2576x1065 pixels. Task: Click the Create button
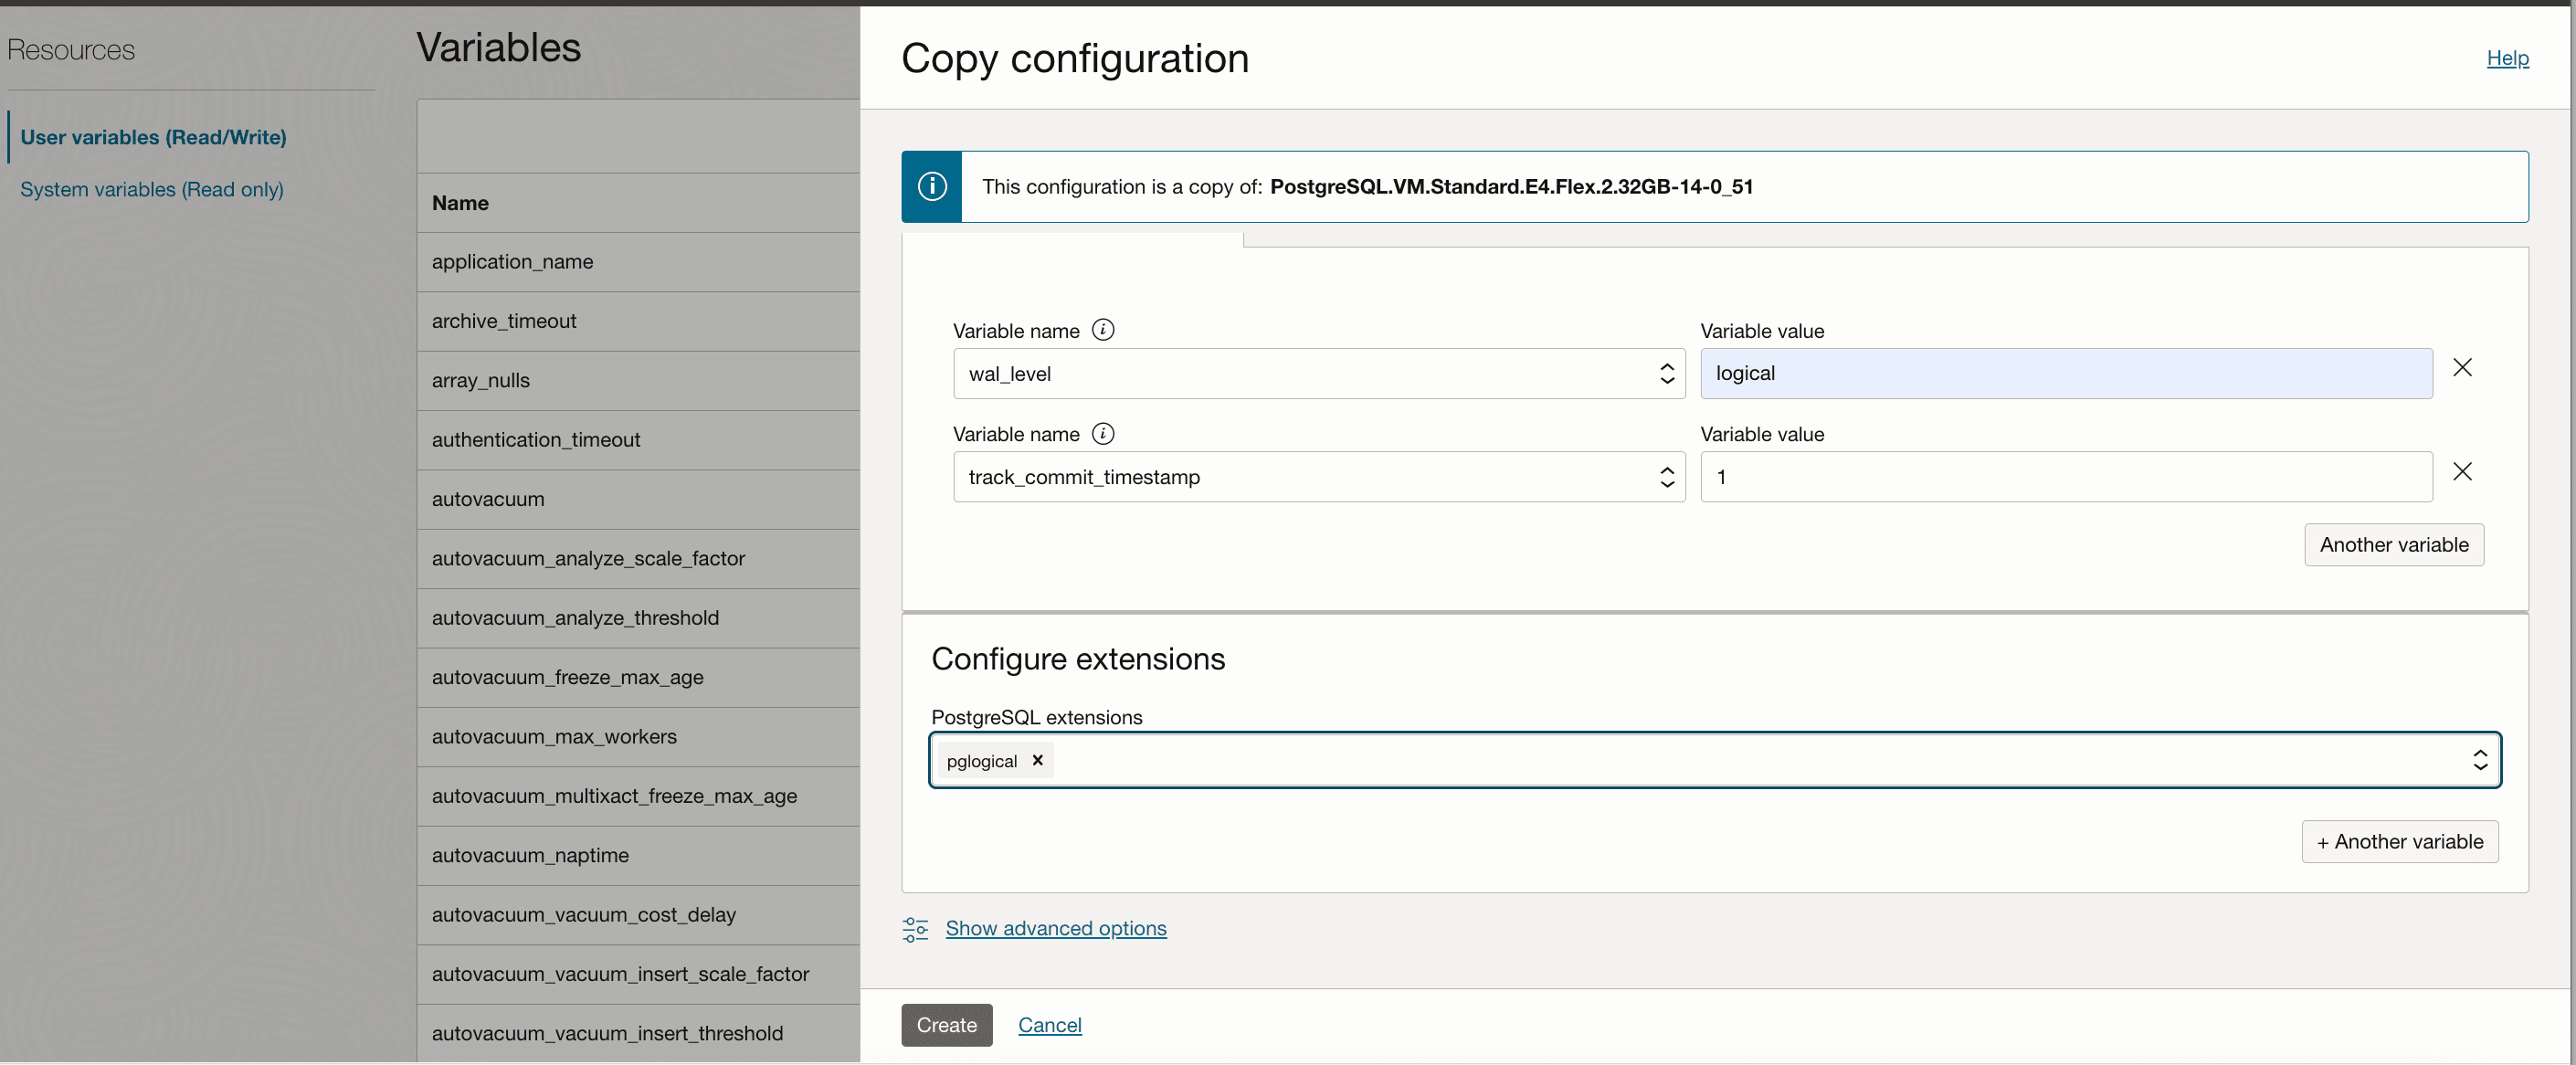point(945,1025)
